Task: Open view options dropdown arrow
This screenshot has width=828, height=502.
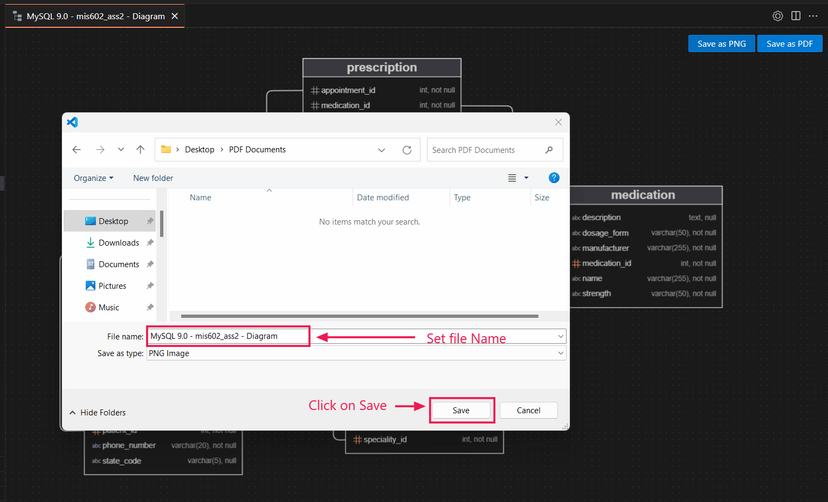Action: 526,178
